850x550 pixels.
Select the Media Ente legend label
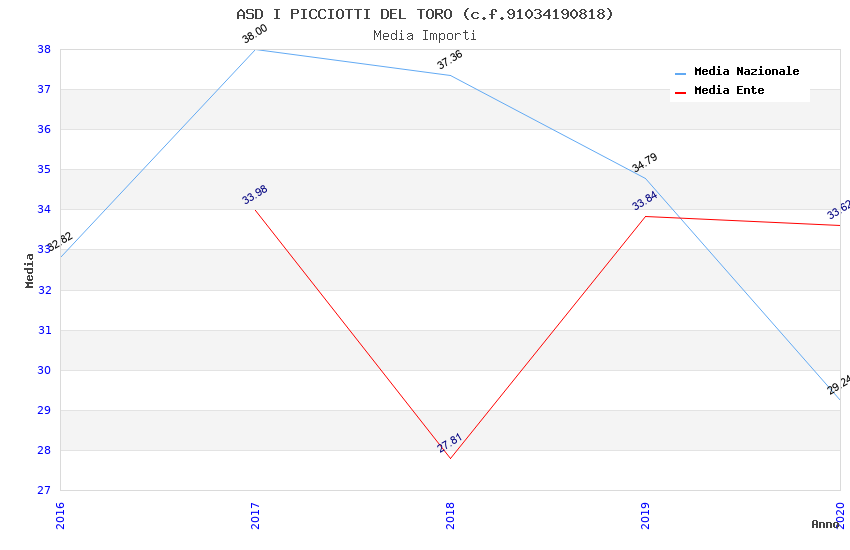click(729, 91)
